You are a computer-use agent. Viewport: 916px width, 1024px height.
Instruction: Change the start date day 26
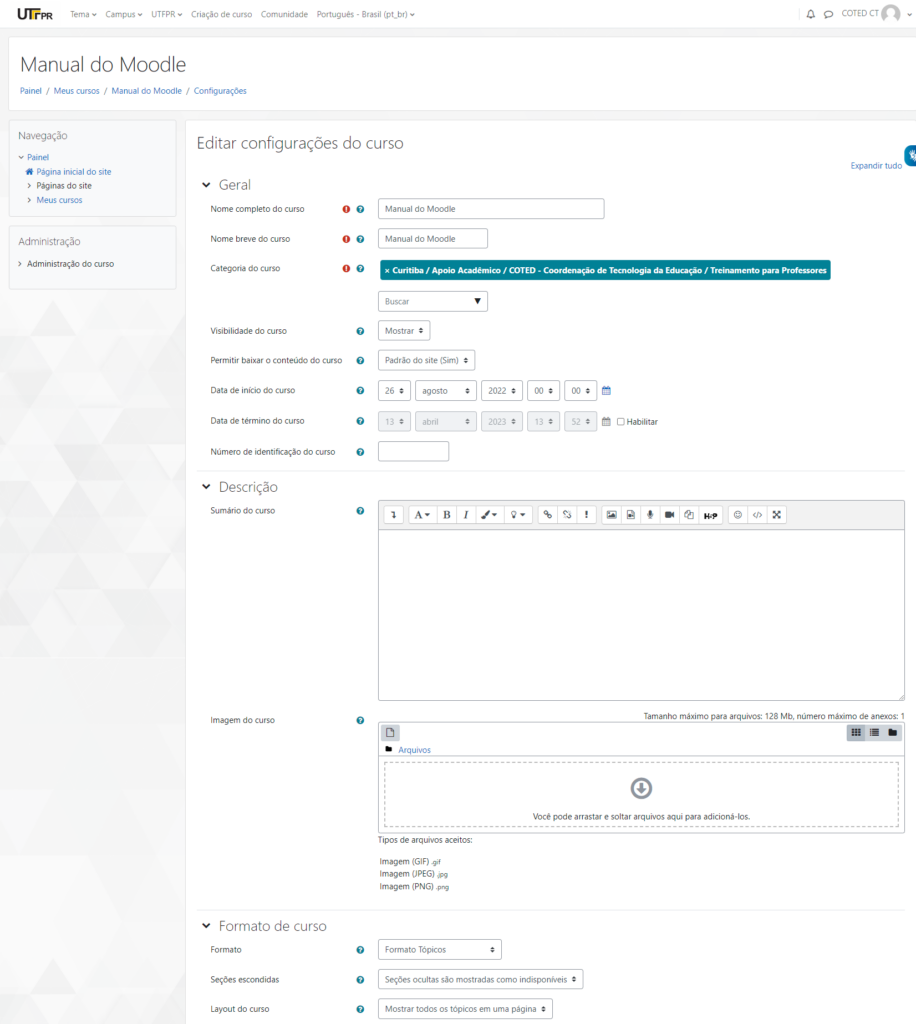pyautogui.click(x=394, y=391)
